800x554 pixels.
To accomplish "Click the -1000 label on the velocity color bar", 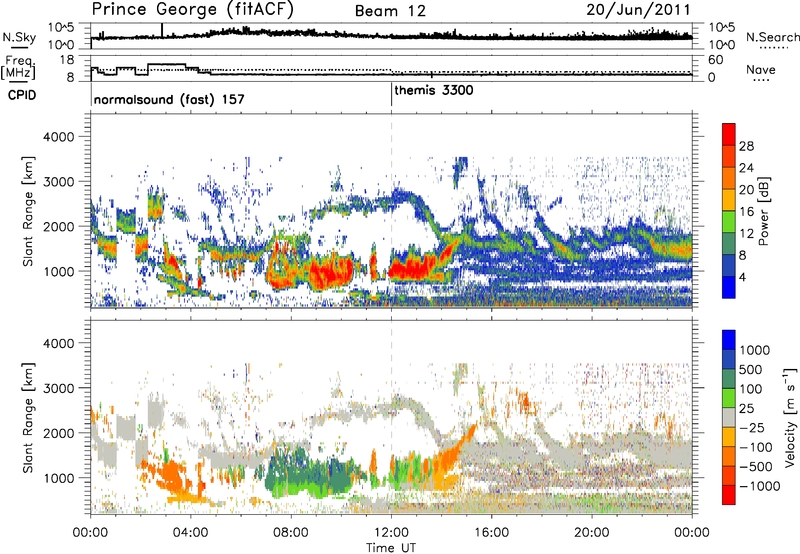I will pos(759,486).
